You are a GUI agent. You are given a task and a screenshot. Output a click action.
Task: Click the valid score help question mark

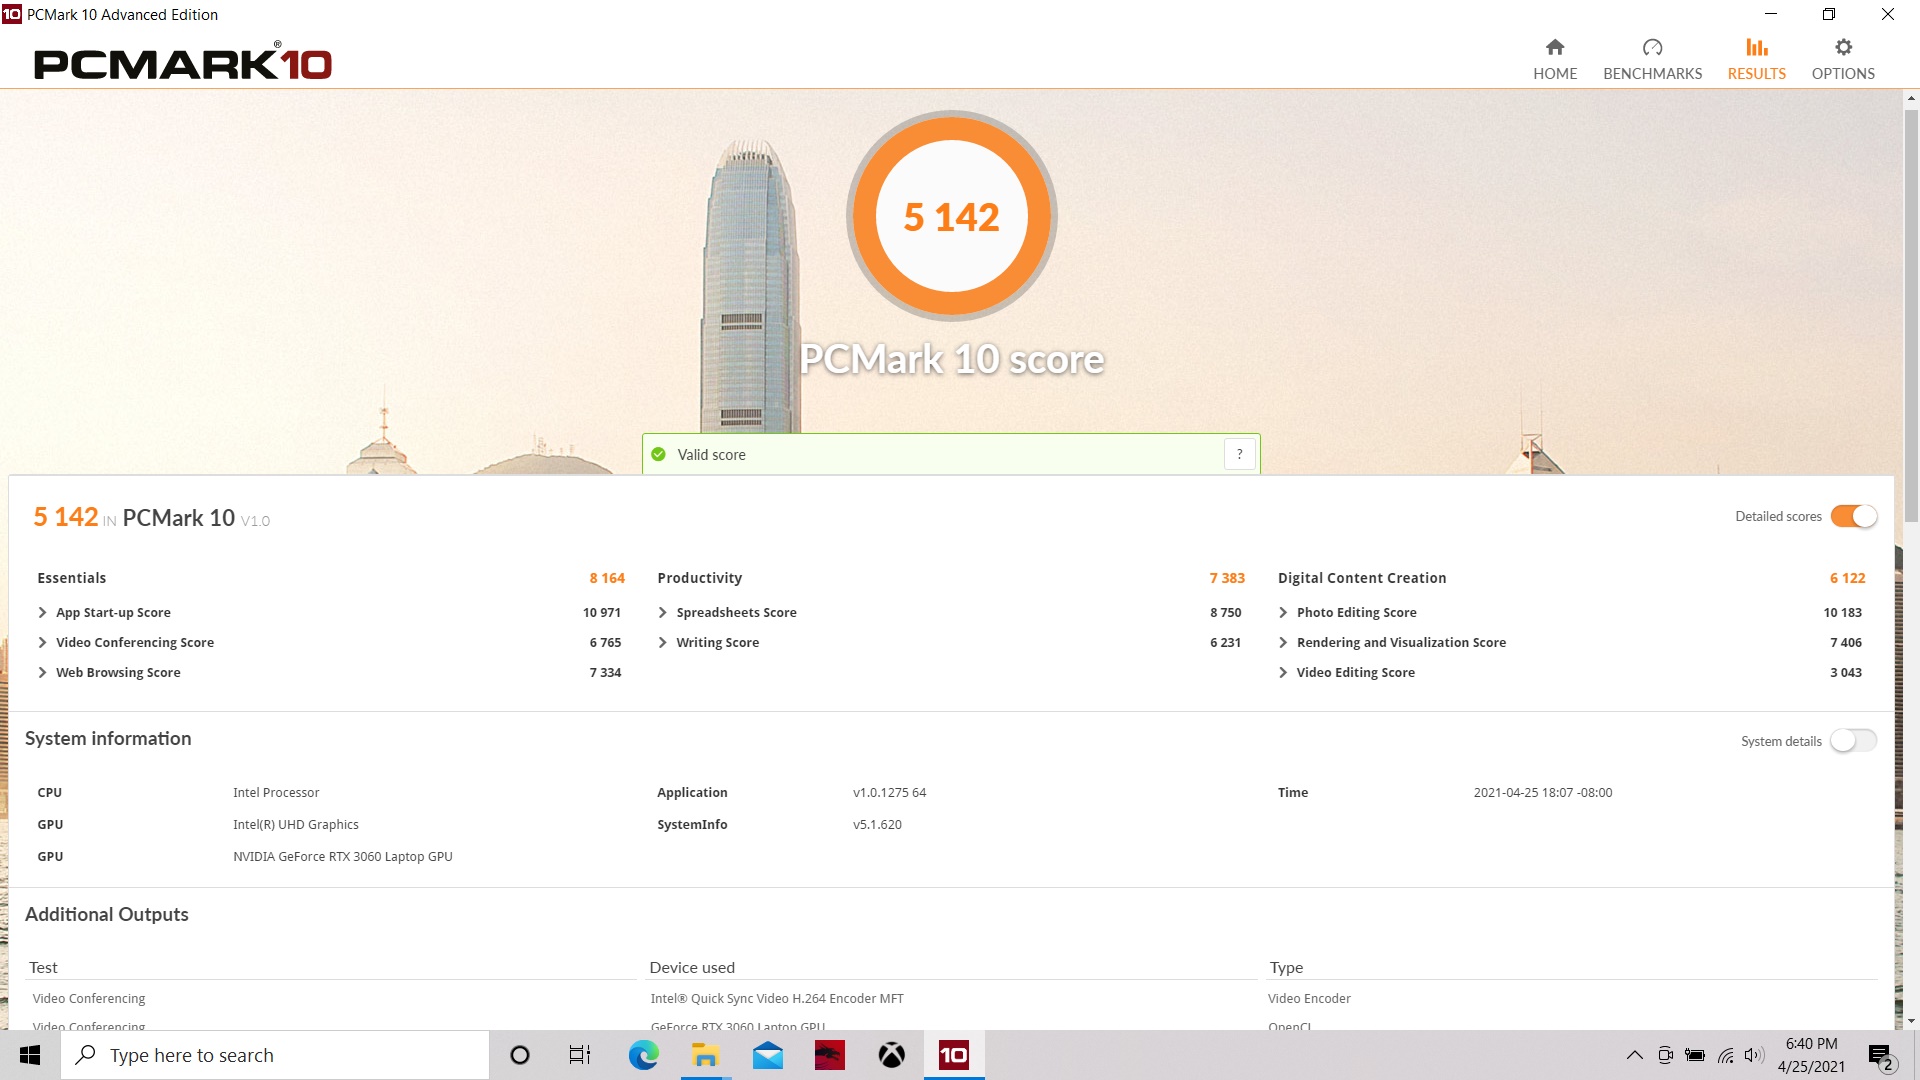pyautogui.click(x=1240, y=454)
